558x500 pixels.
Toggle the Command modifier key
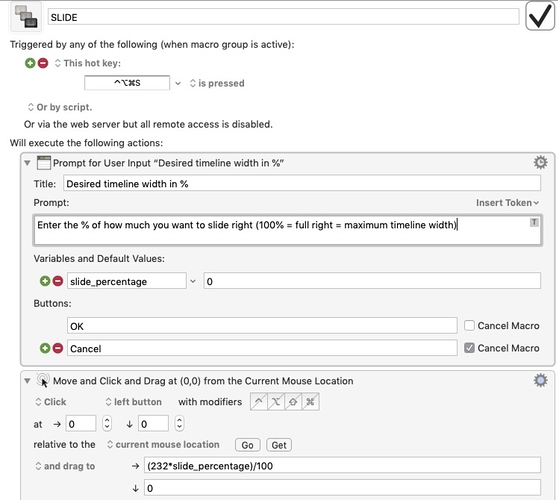[310, 402]
